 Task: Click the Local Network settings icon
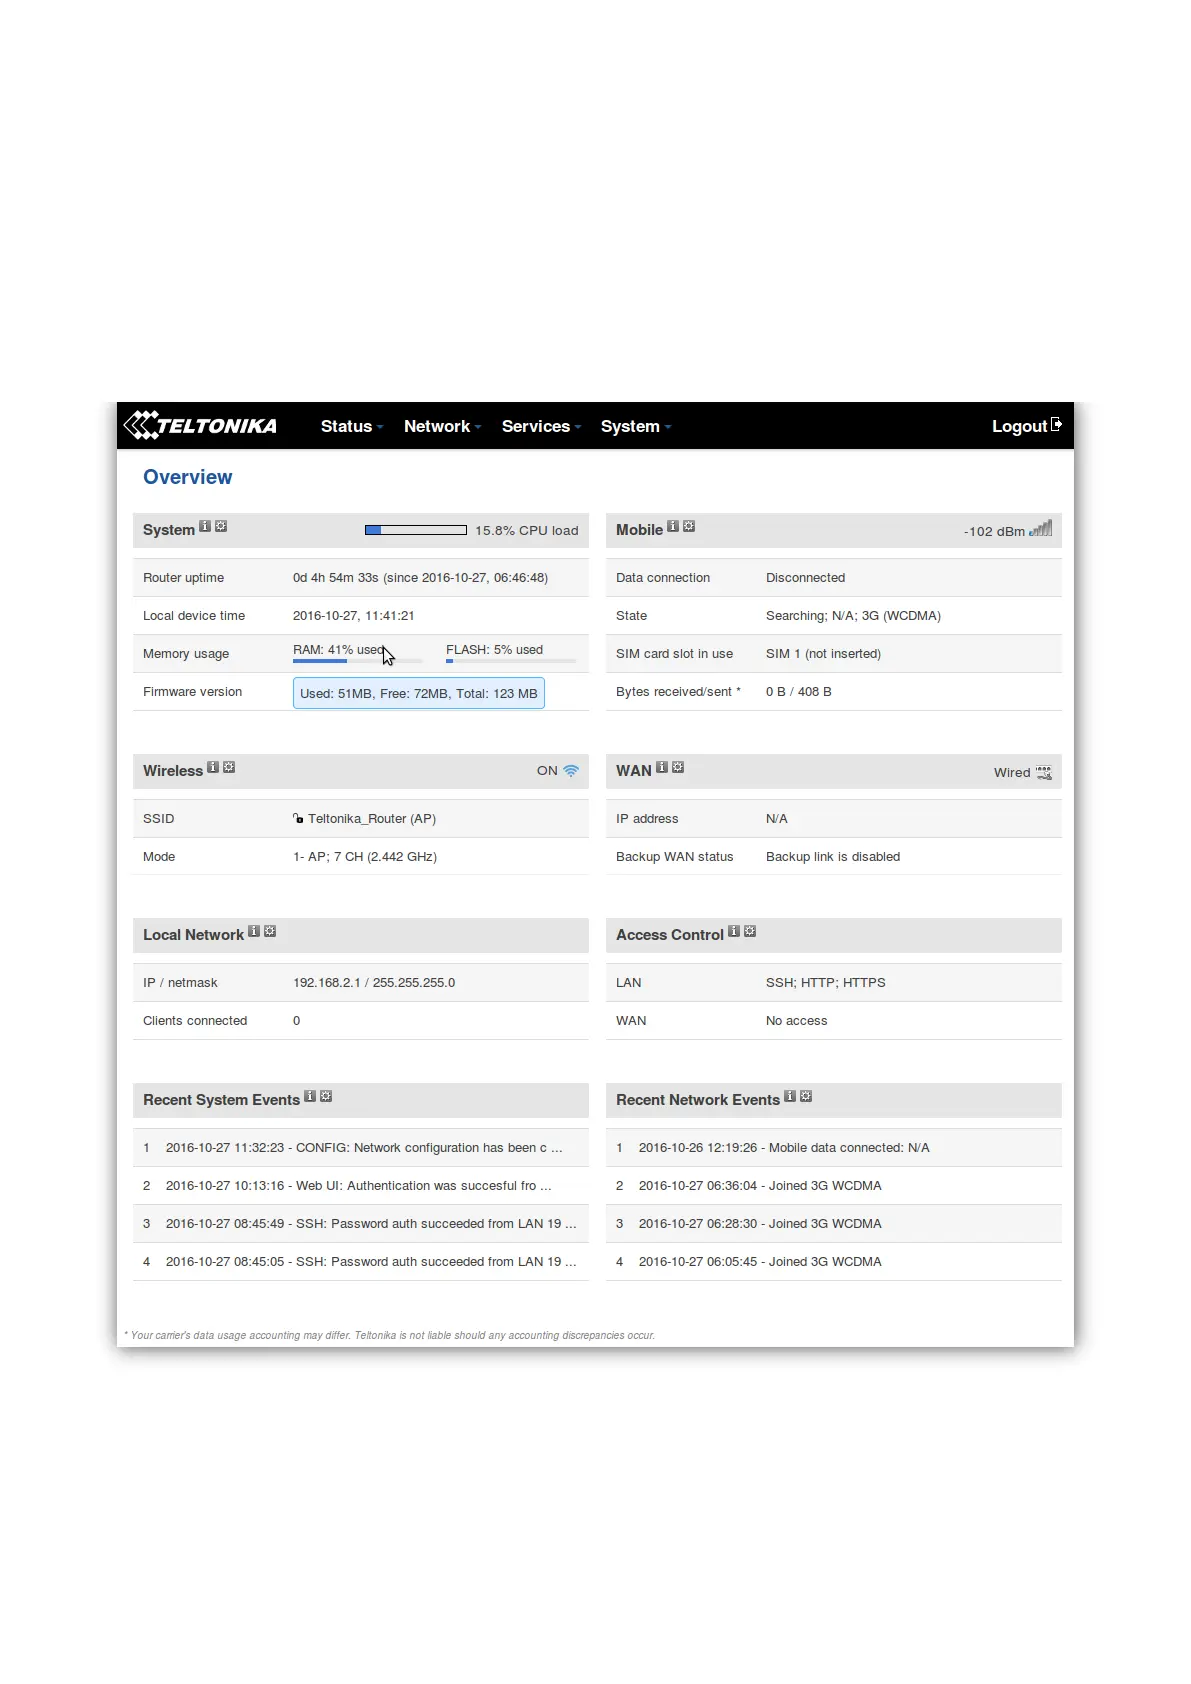270,931
